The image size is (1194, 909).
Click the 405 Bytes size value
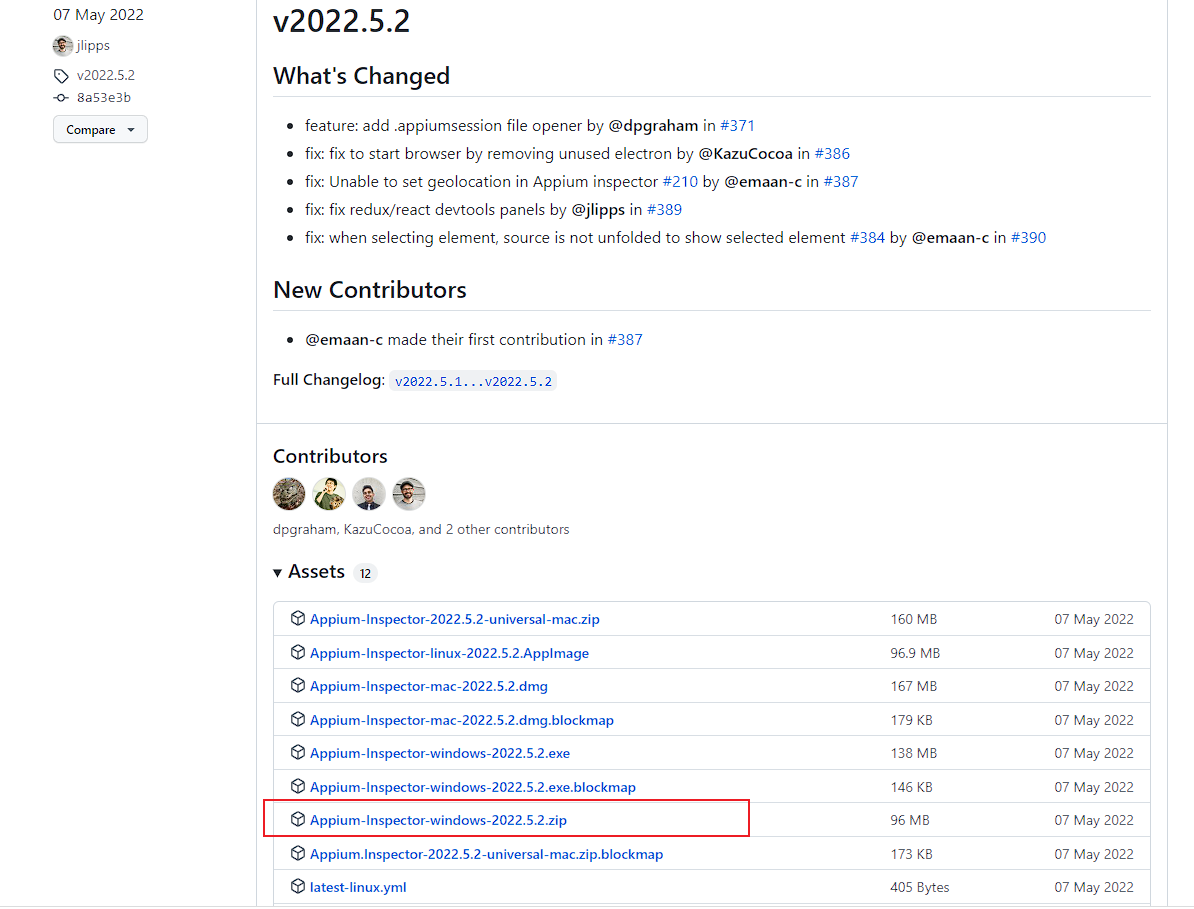point(920,888)
